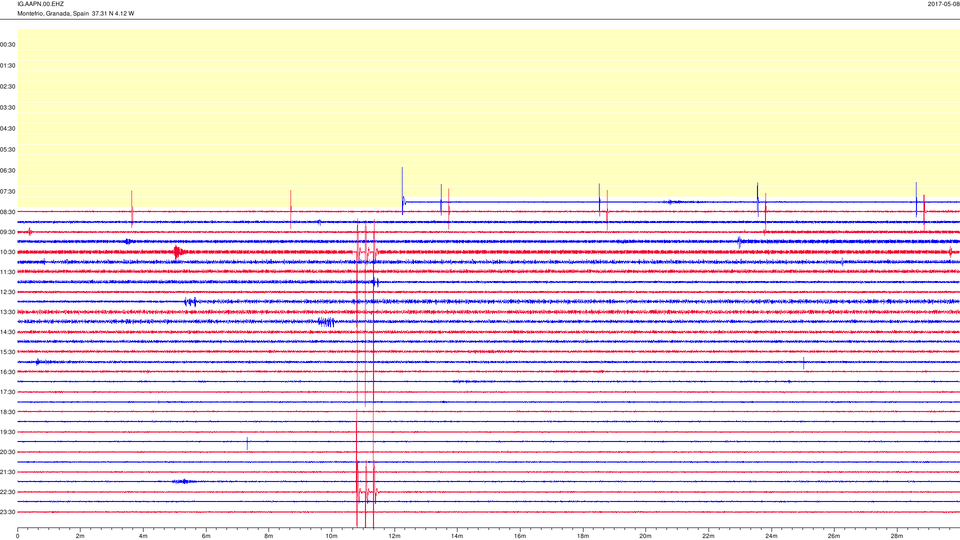Click the 12m axis label
960x540 pixels.
pyautogui.click(x=394, y=536)
